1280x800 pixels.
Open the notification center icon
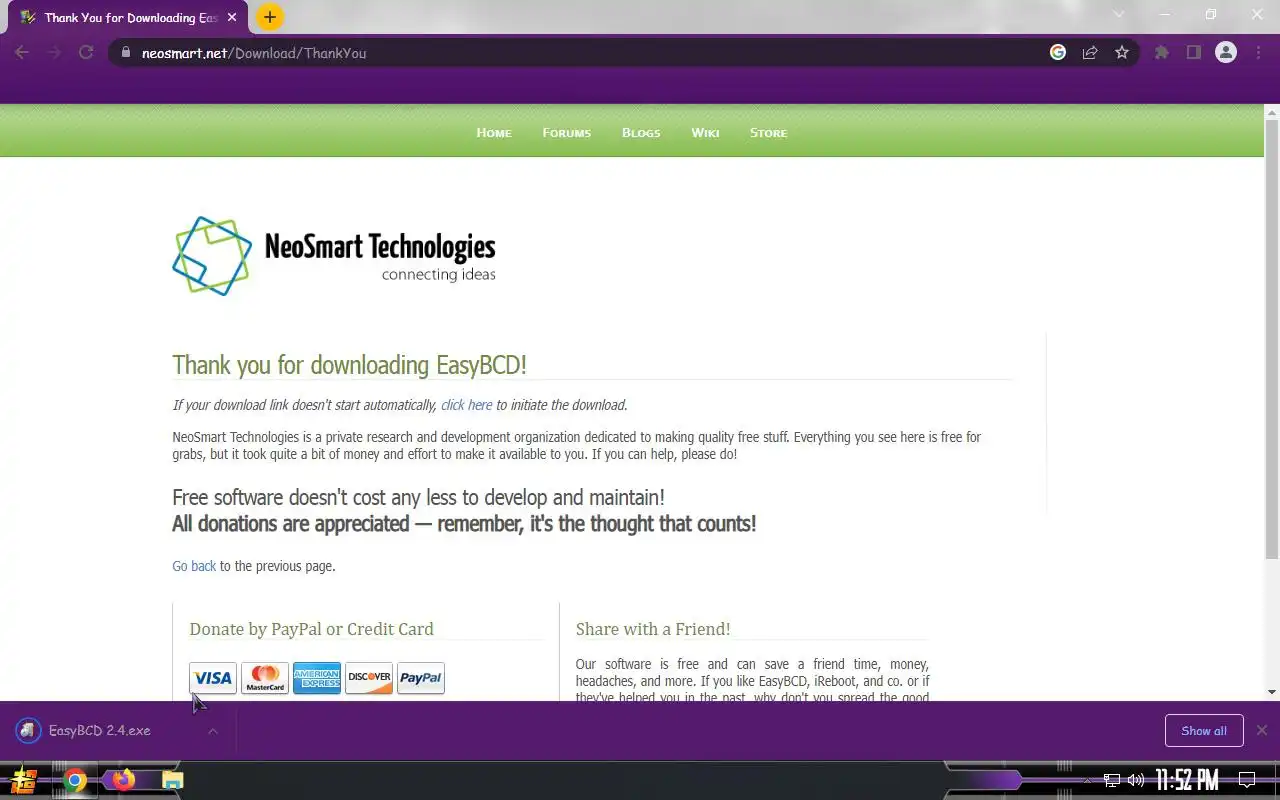pyautogui.click(x=1247, y=780)
